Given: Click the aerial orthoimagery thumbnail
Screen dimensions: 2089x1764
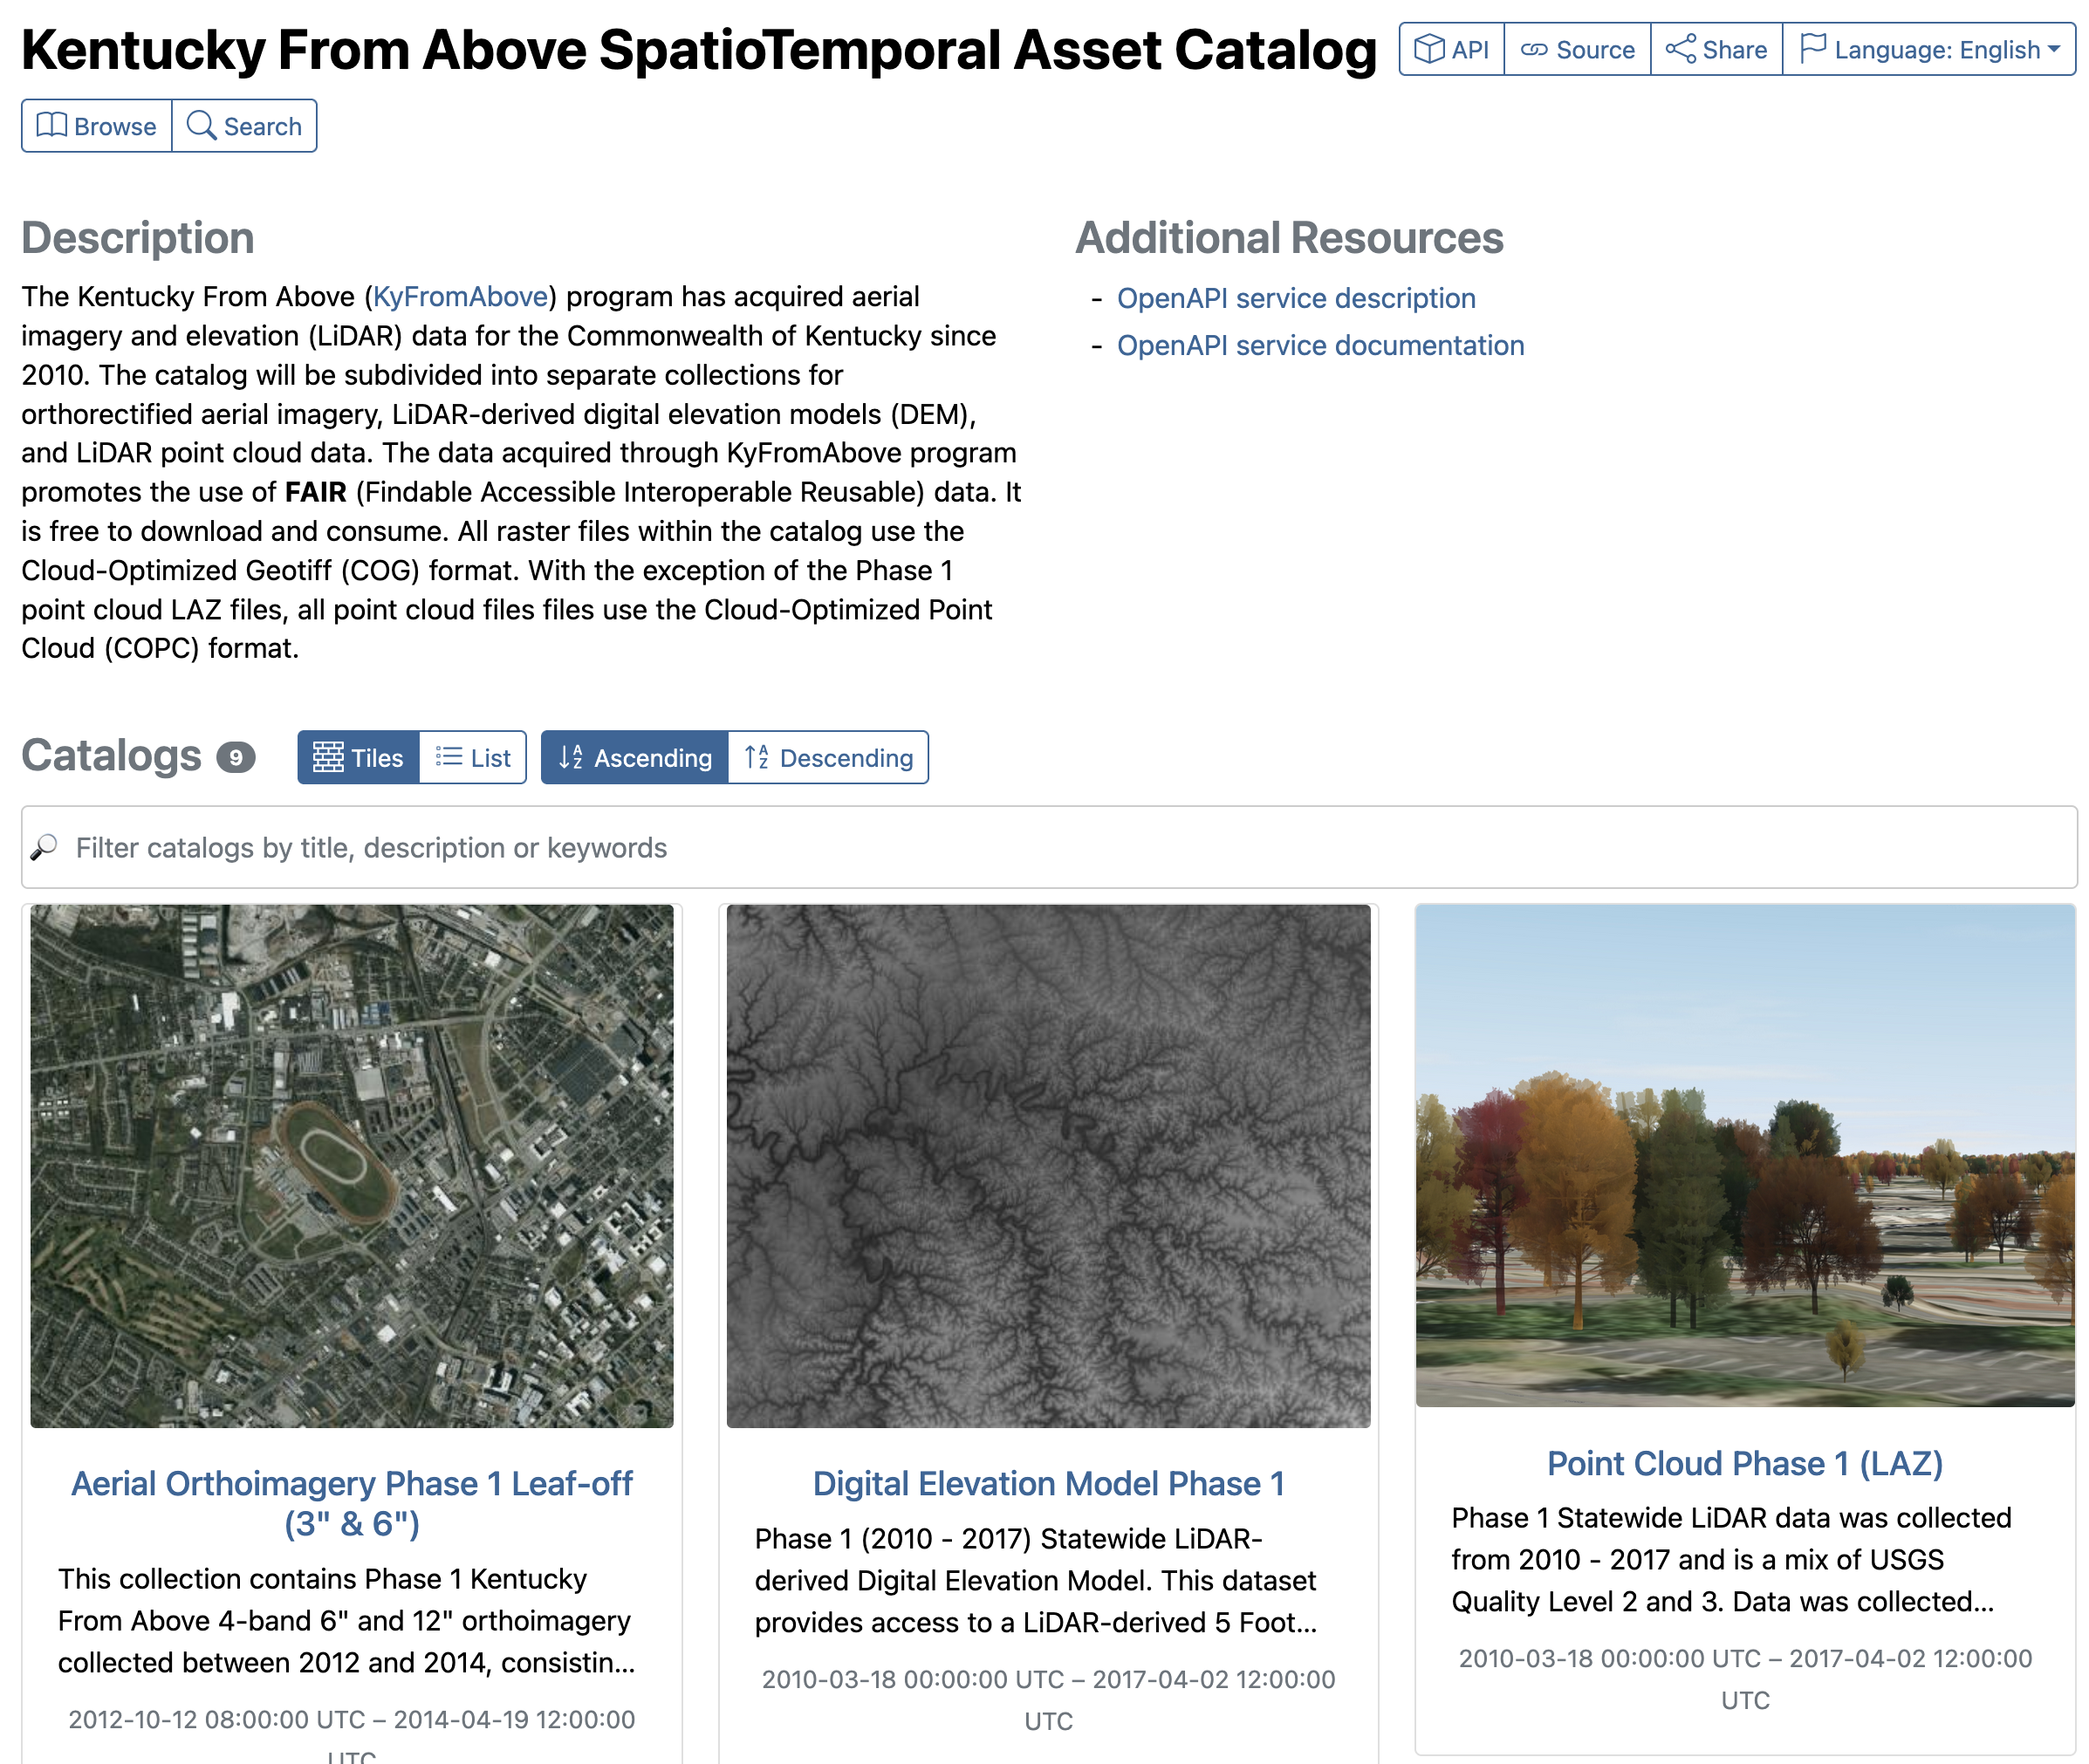Looking at the screenshot, I should (x=352, y=1166).
